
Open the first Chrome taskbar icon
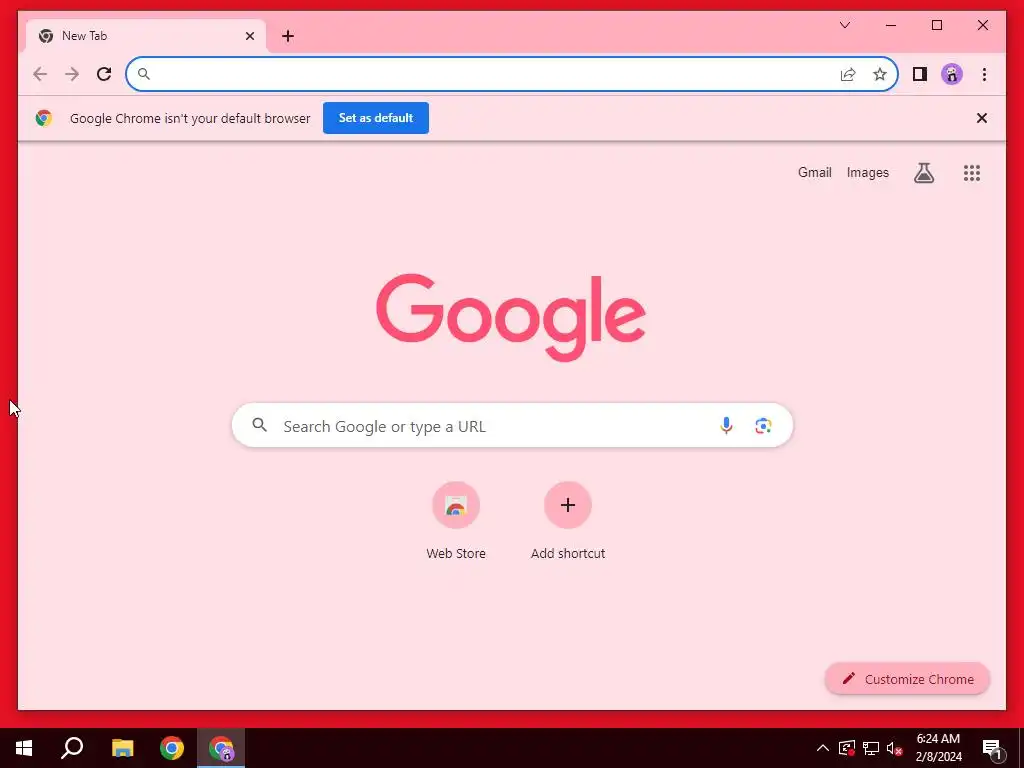click(x=172, y=748)
